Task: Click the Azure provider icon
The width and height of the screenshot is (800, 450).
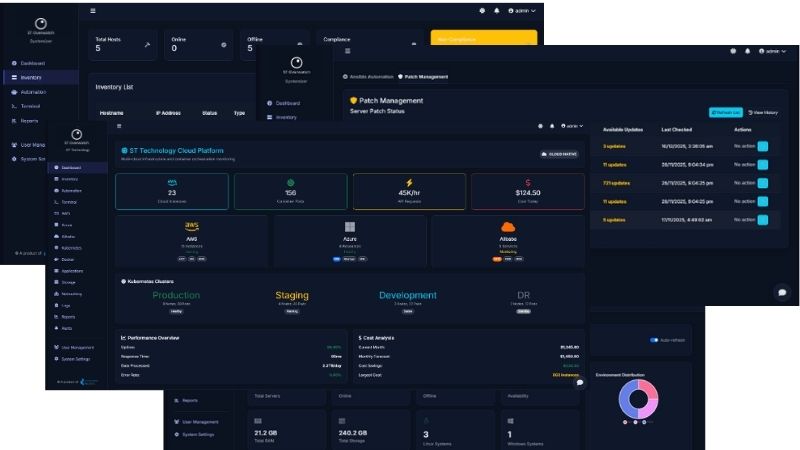Action: (350, 227)
